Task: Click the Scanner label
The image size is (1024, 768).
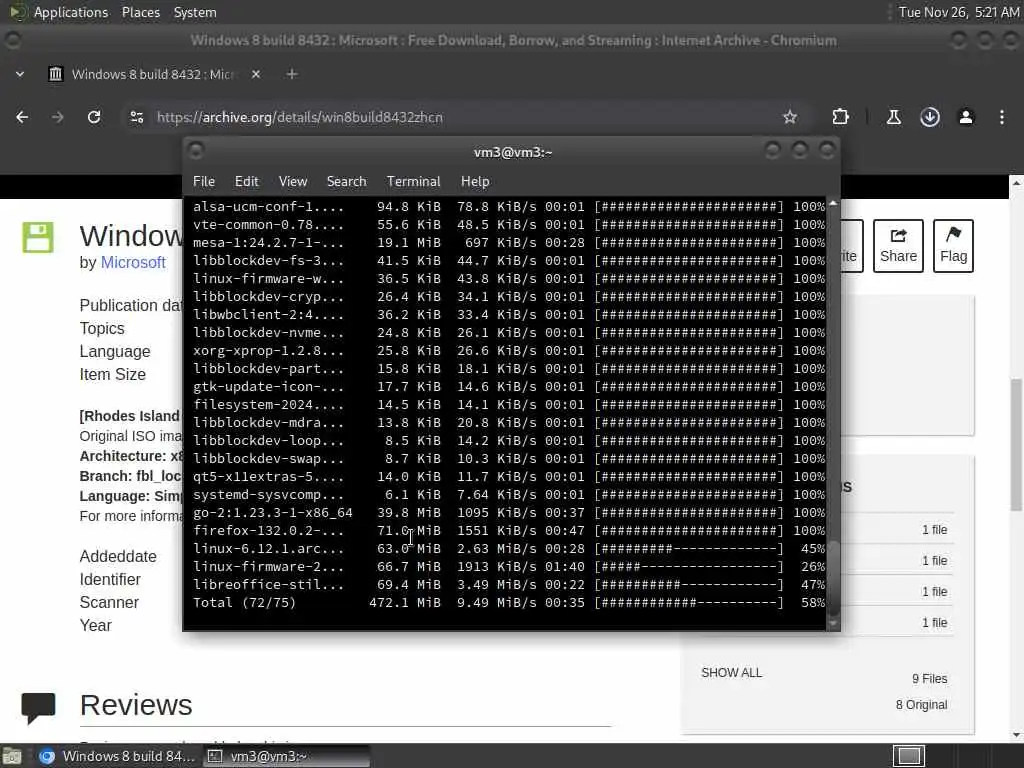Action: (x=109, y=602)
